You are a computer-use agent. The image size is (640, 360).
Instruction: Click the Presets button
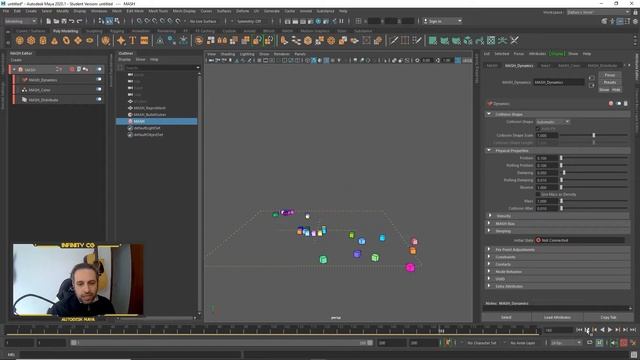coord(610,82)
